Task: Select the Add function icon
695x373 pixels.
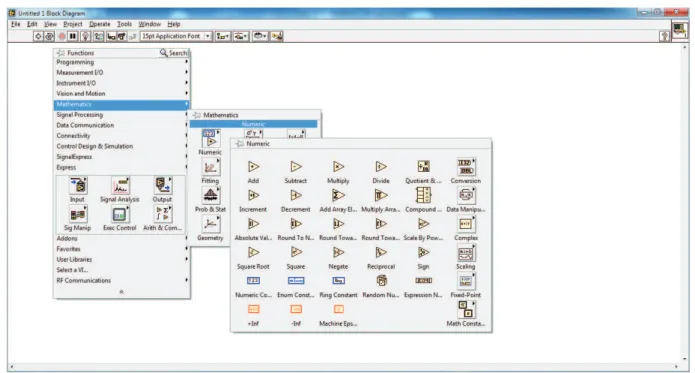Action: coord(254,167)
